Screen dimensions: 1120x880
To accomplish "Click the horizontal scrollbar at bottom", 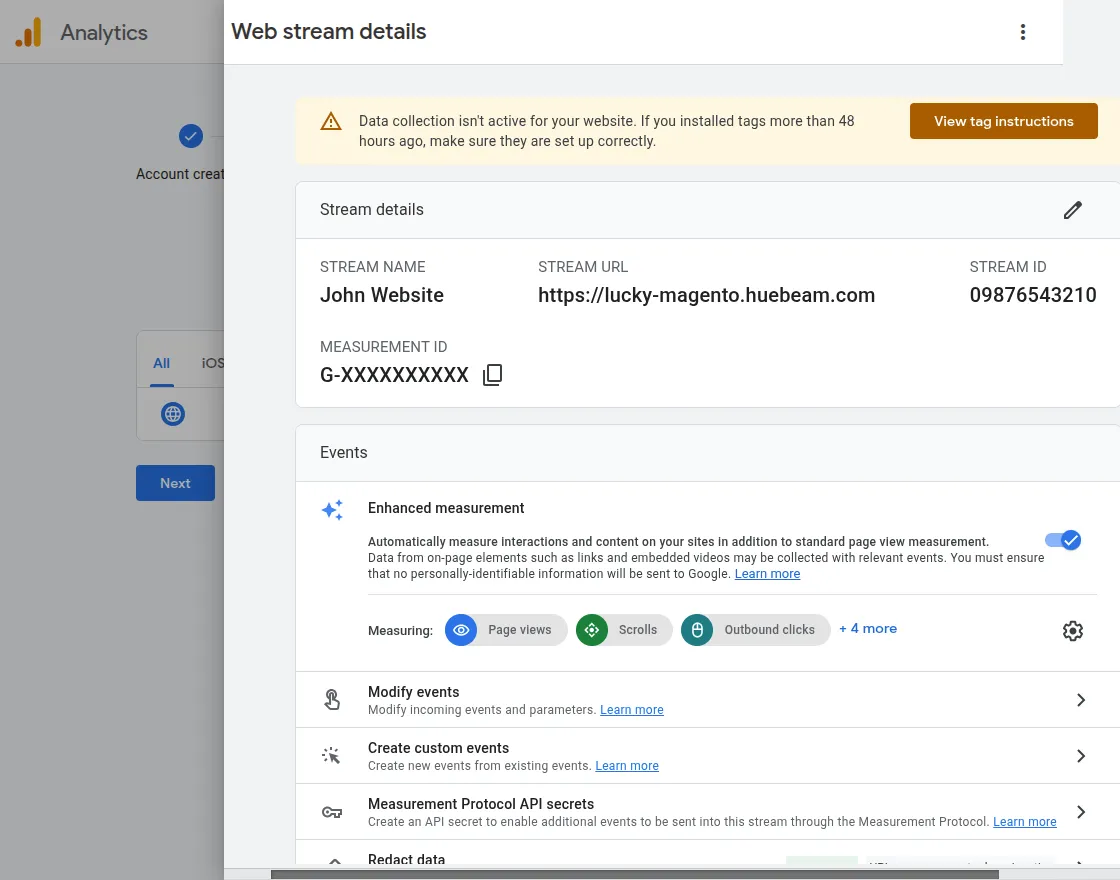I will [634, 874].
